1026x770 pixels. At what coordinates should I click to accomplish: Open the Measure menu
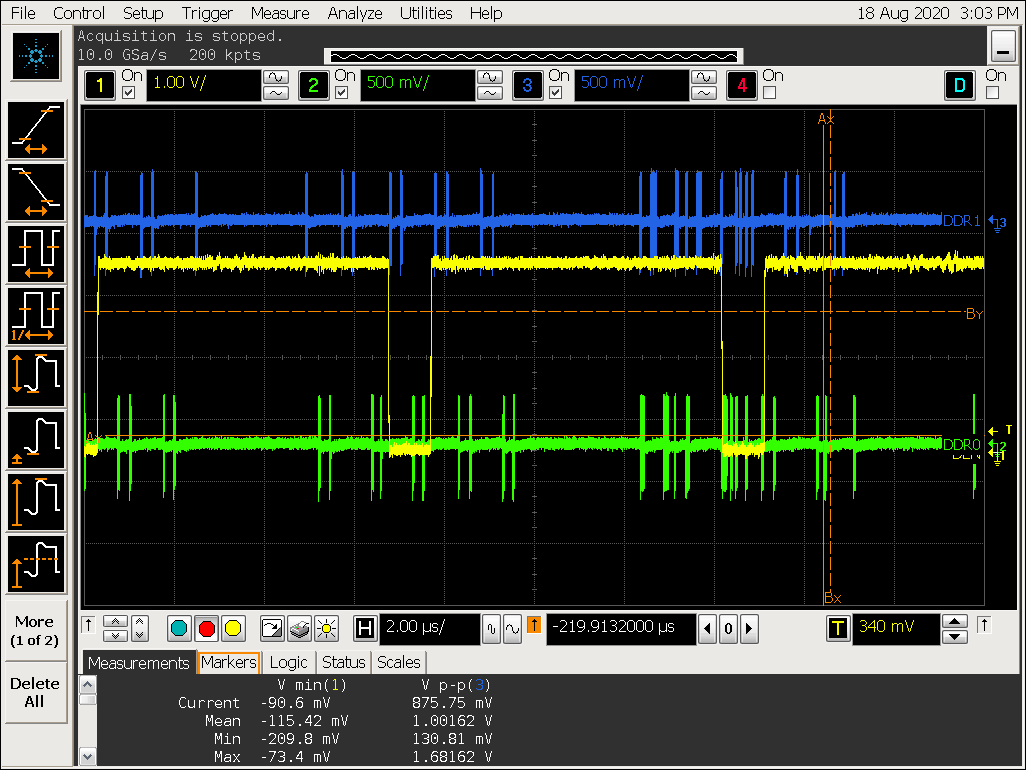pos(280,13)
